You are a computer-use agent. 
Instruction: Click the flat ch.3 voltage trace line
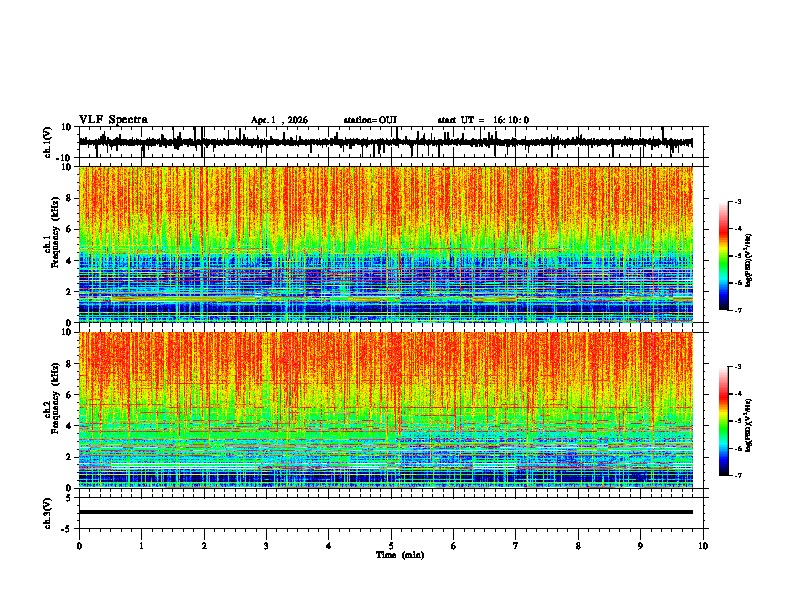(x=386, y=512)
